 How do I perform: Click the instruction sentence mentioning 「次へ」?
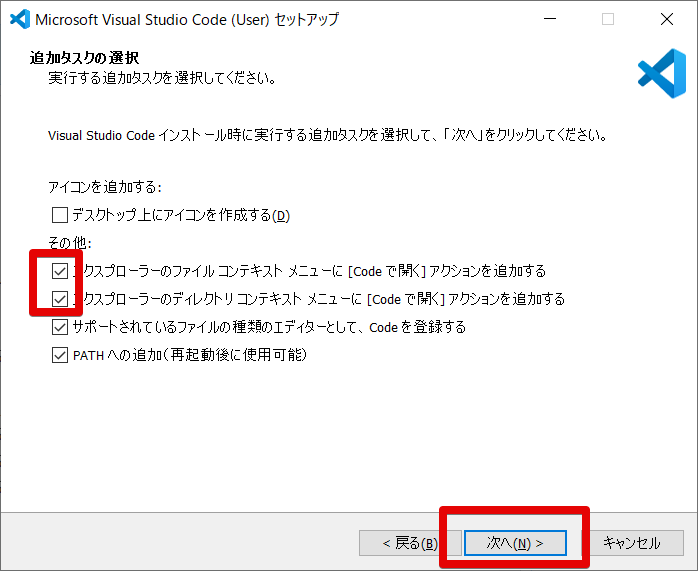[x=327, y=134]
